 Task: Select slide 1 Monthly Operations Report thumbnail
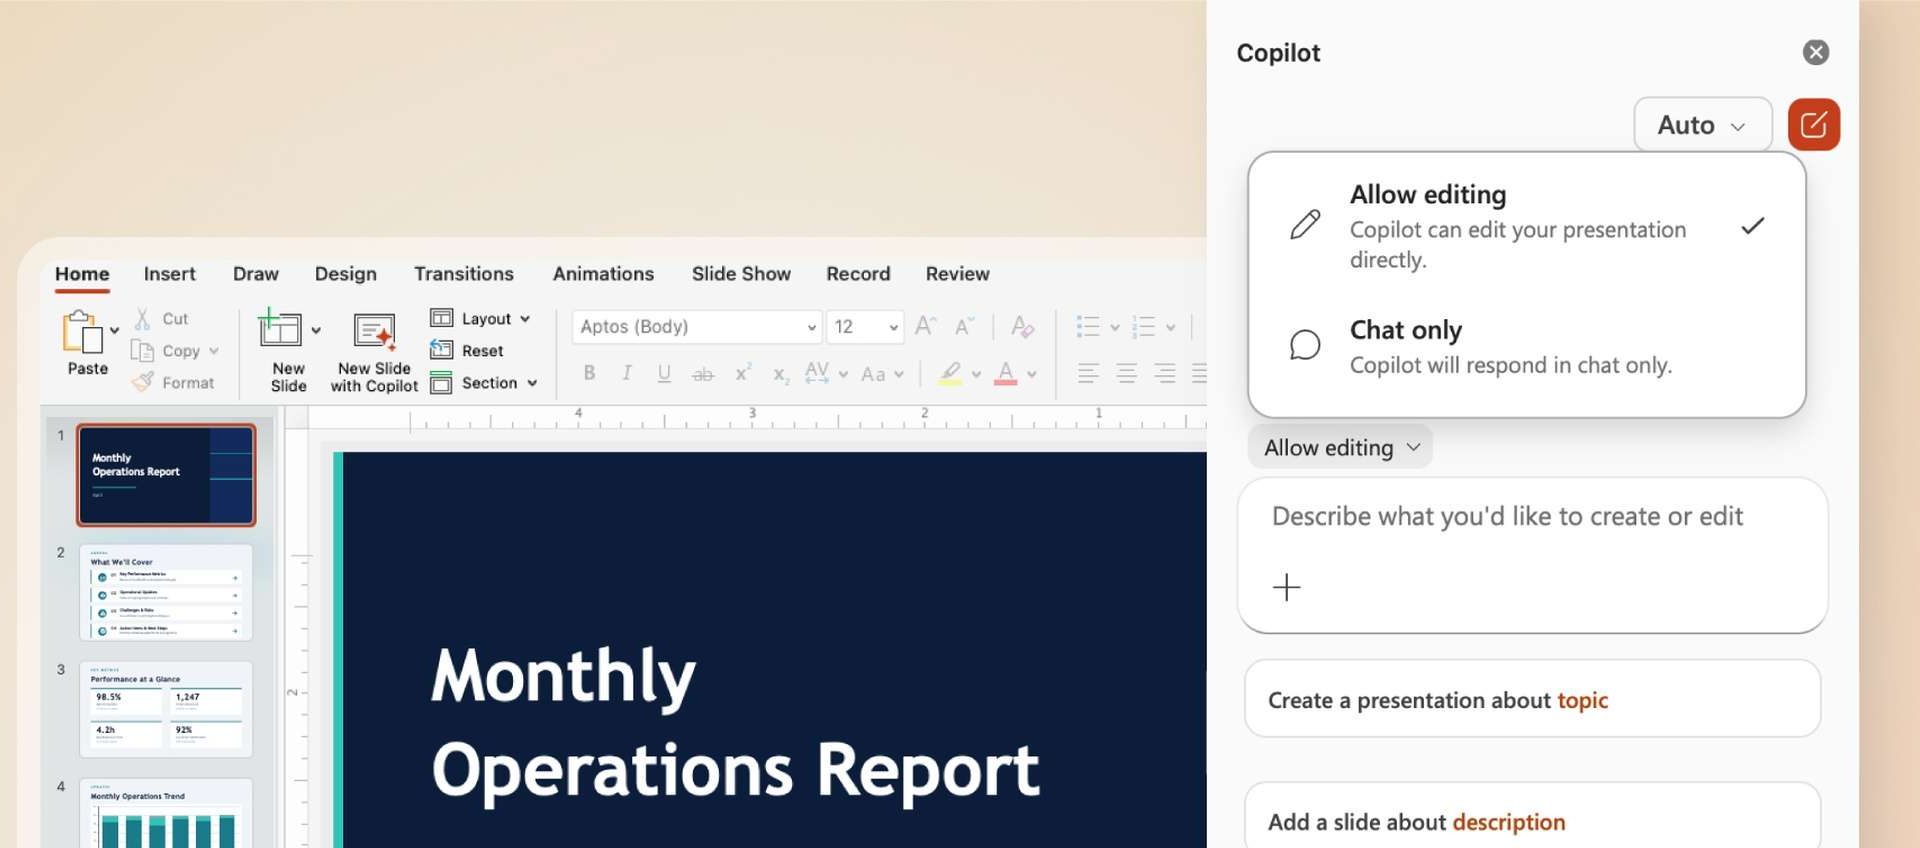(x=166, y=475)
